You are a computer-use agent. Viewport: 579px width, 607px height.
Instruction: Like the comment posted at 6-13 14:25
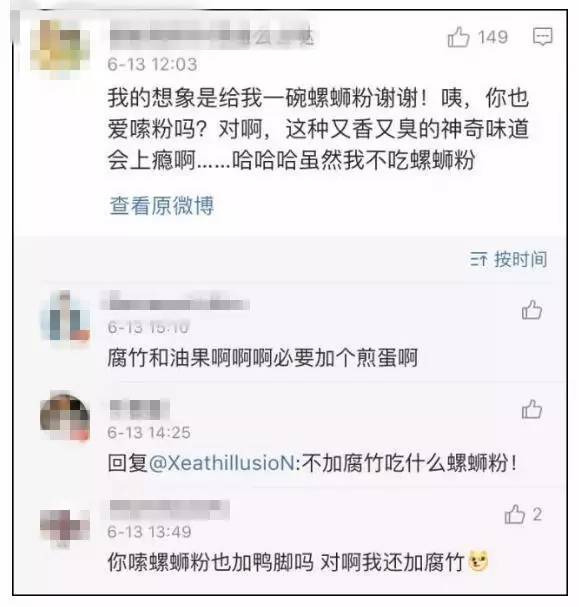tap(532, 410)
